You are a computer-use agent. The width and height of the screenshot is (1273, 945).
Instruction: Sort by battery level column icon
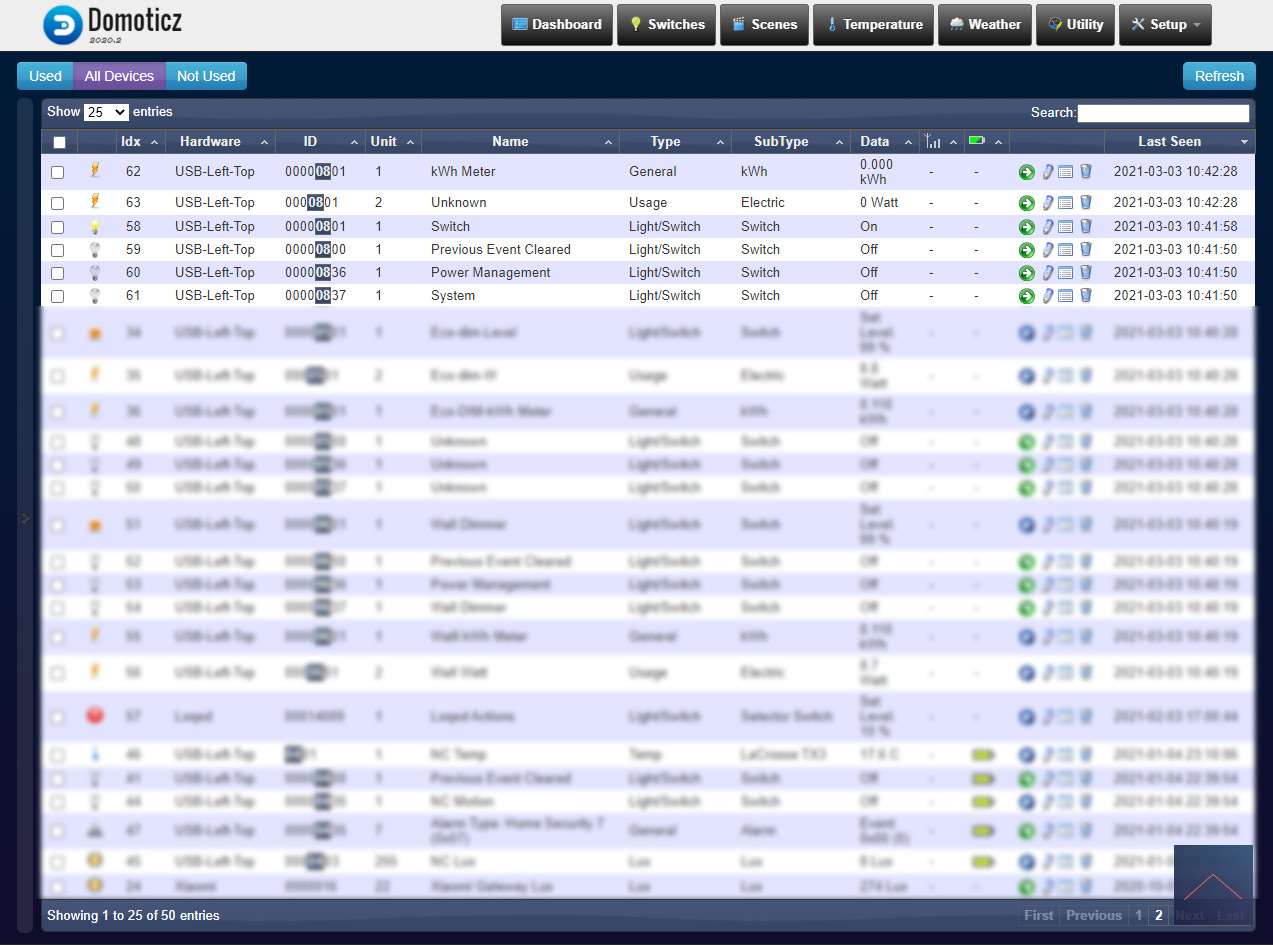[977, 141]
